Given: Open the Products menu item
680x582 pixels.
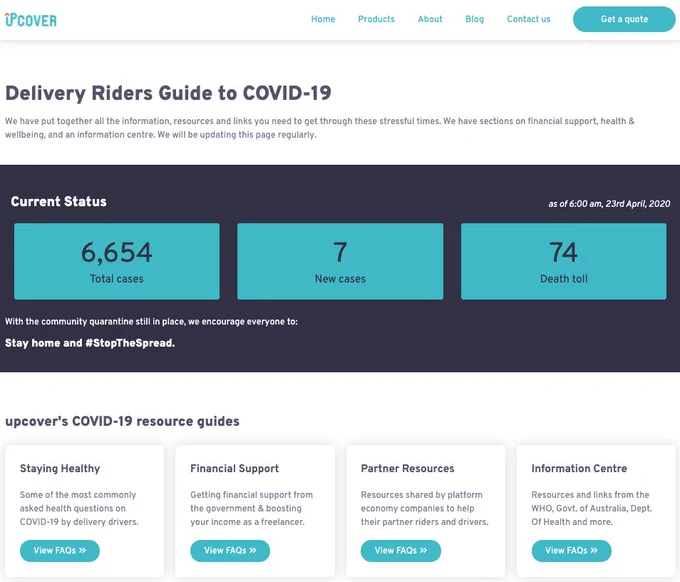Looking at the screenshot, I should (376, 19).
